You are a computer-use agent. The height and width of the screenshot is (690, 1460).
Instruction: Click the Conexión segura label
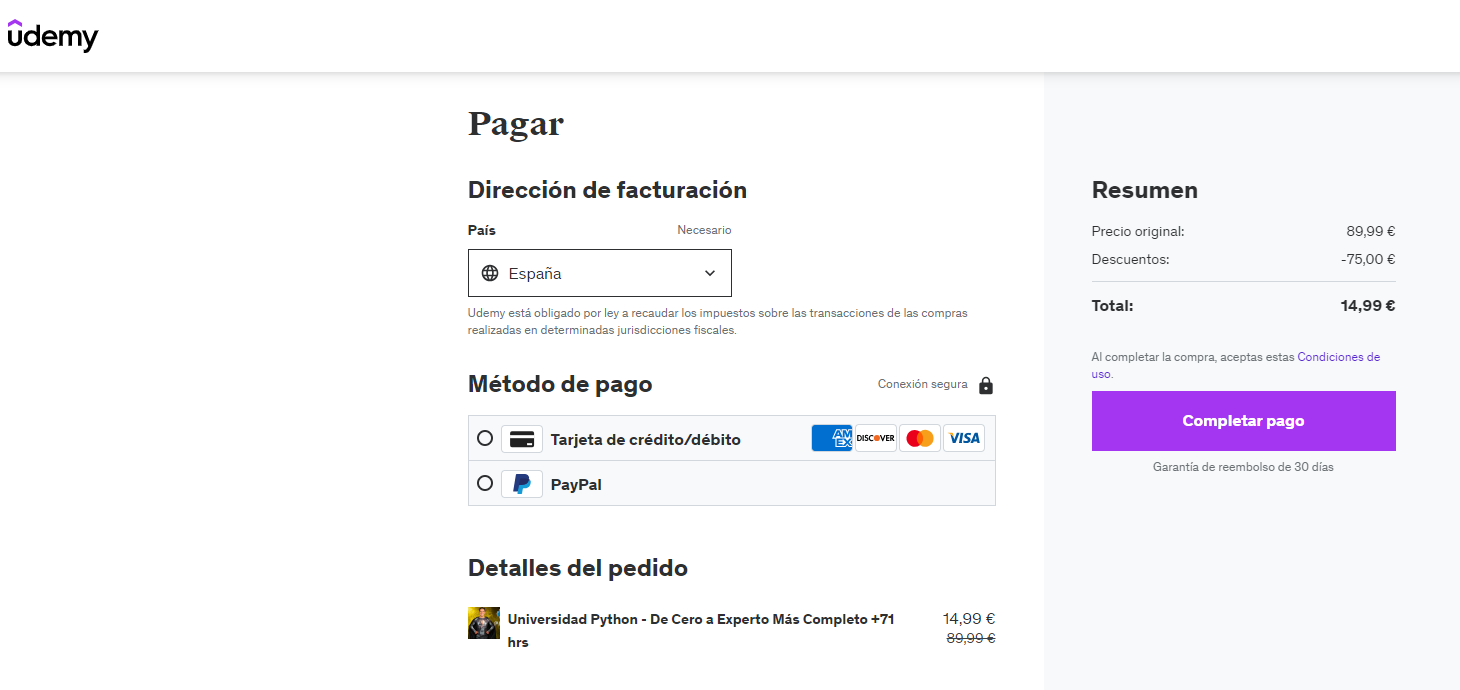click(923, 384)
